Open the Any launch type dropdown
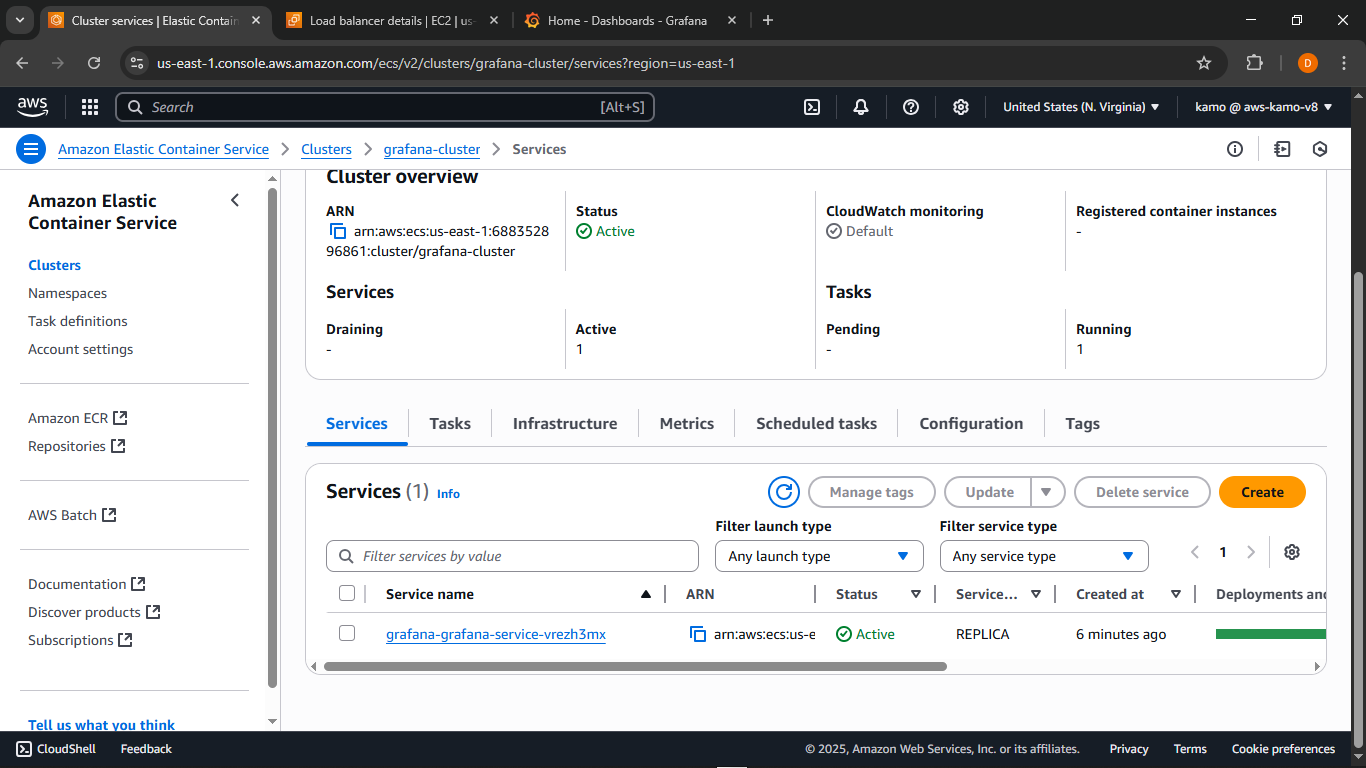This screenshot has width=1366, height=768. [x=819, y=555]
